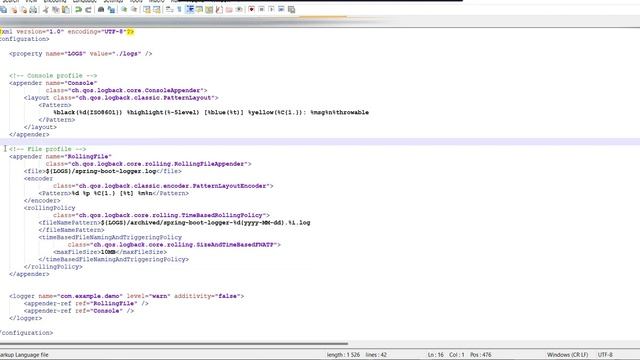The height and width of the screenshot is (360, 640).
Task: Click the RollingFileAppender class line
Action: coord(149,164)
